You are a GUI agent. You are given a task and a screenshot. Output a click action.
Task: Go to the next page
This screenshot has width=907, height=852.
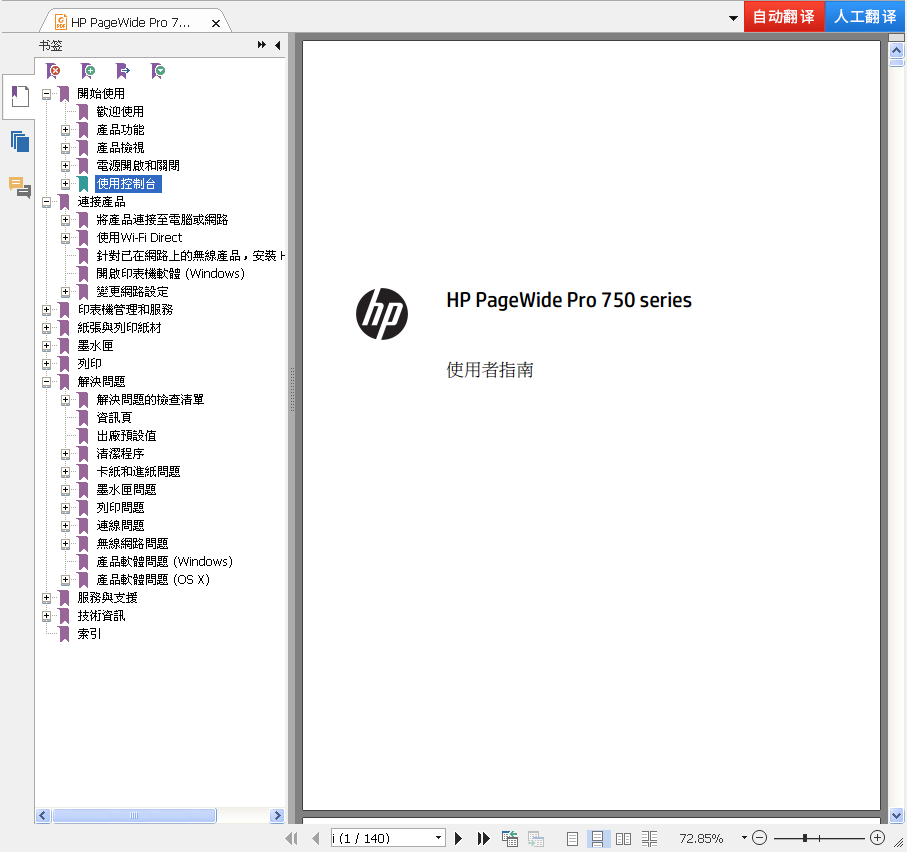(458, 838)
